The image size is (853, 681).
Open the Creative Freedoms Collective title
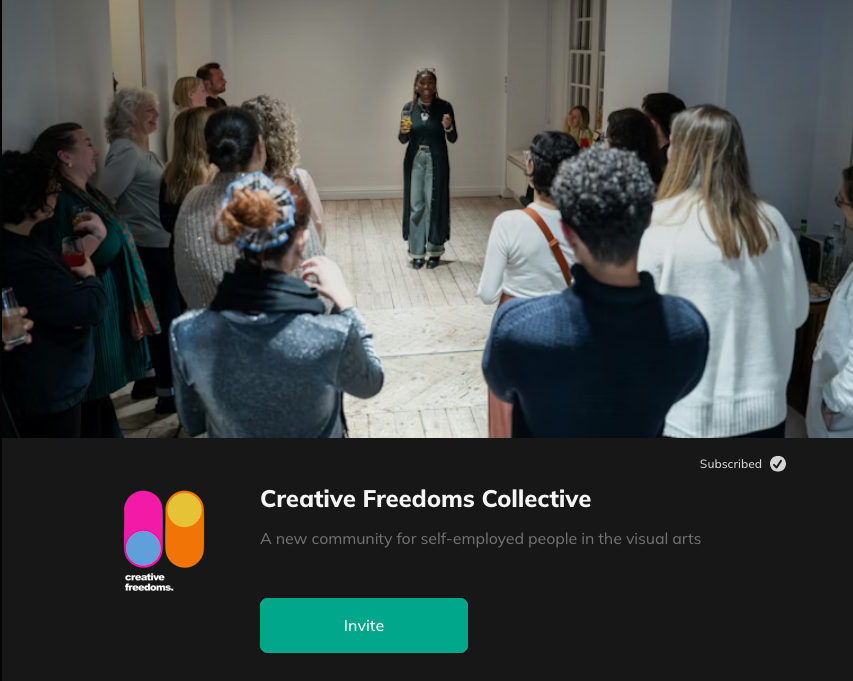[x=425, y=499]
